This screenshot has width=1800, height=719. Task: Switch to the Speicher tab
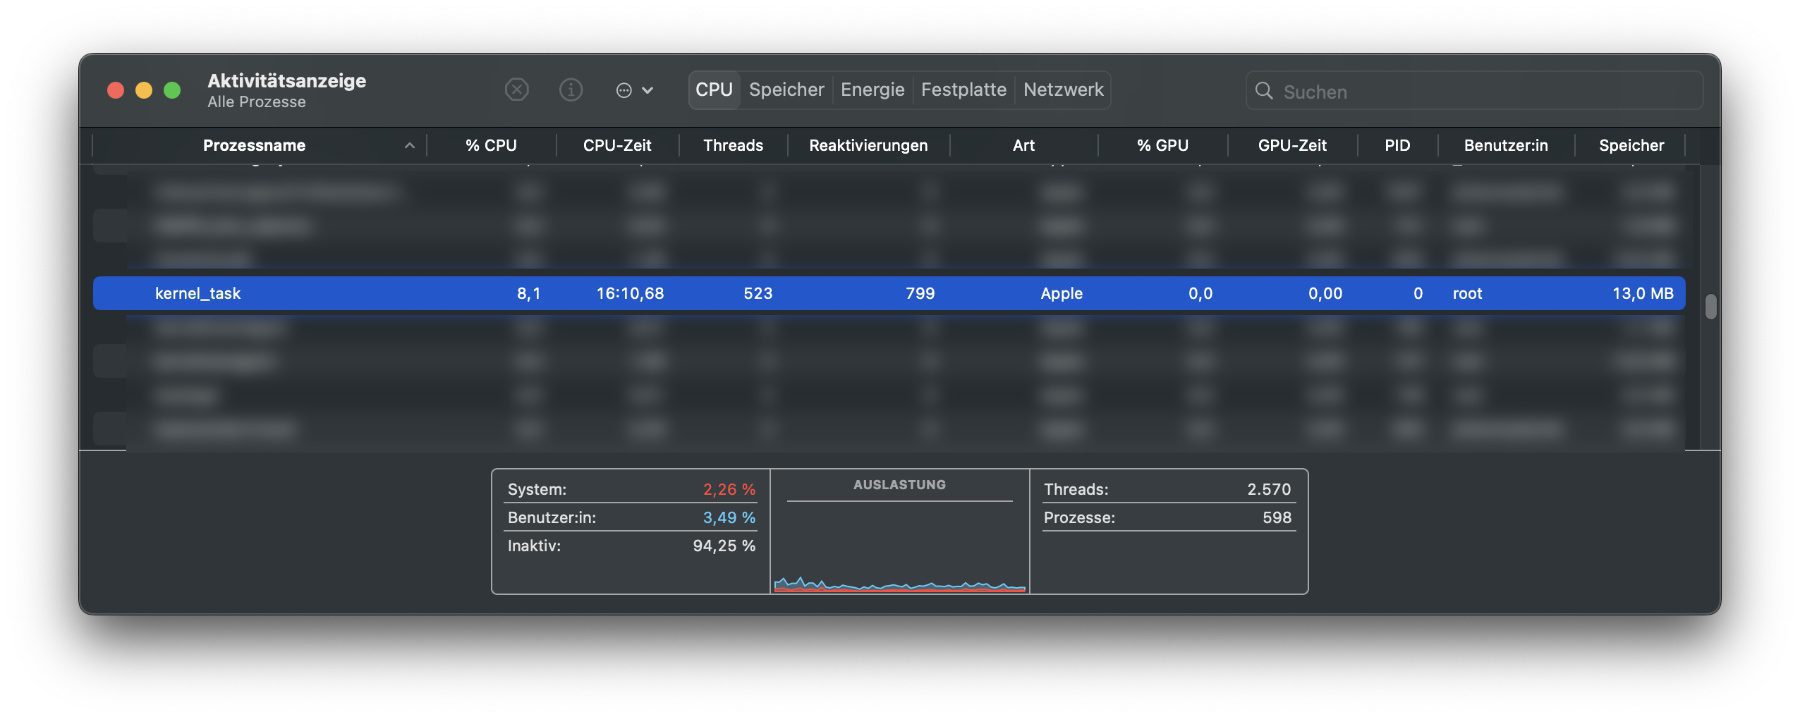[x=786, y=90]
